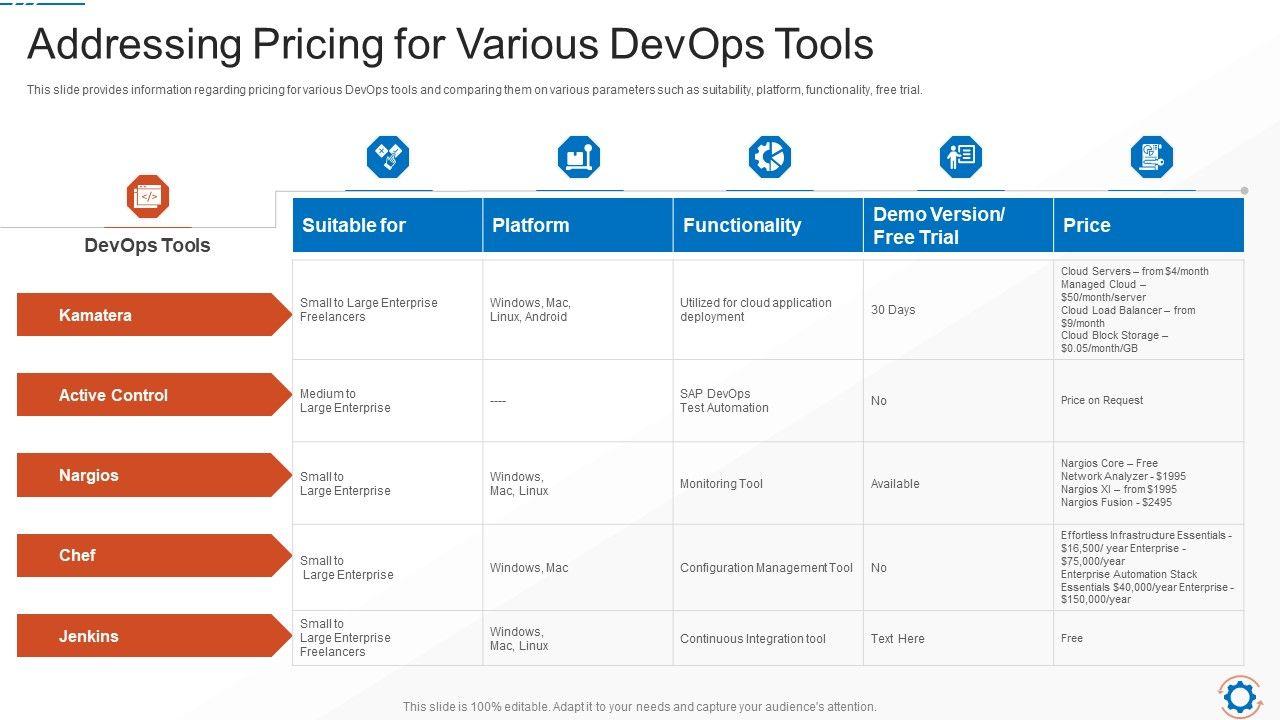
Task: Click the platform trolley icon above Platform
Action: tap(579, 157)
